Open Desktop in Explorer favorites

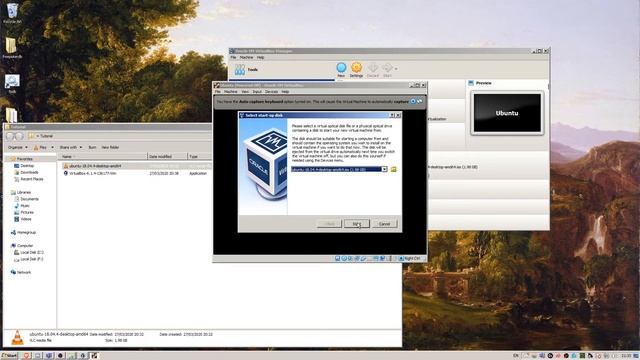27,166
